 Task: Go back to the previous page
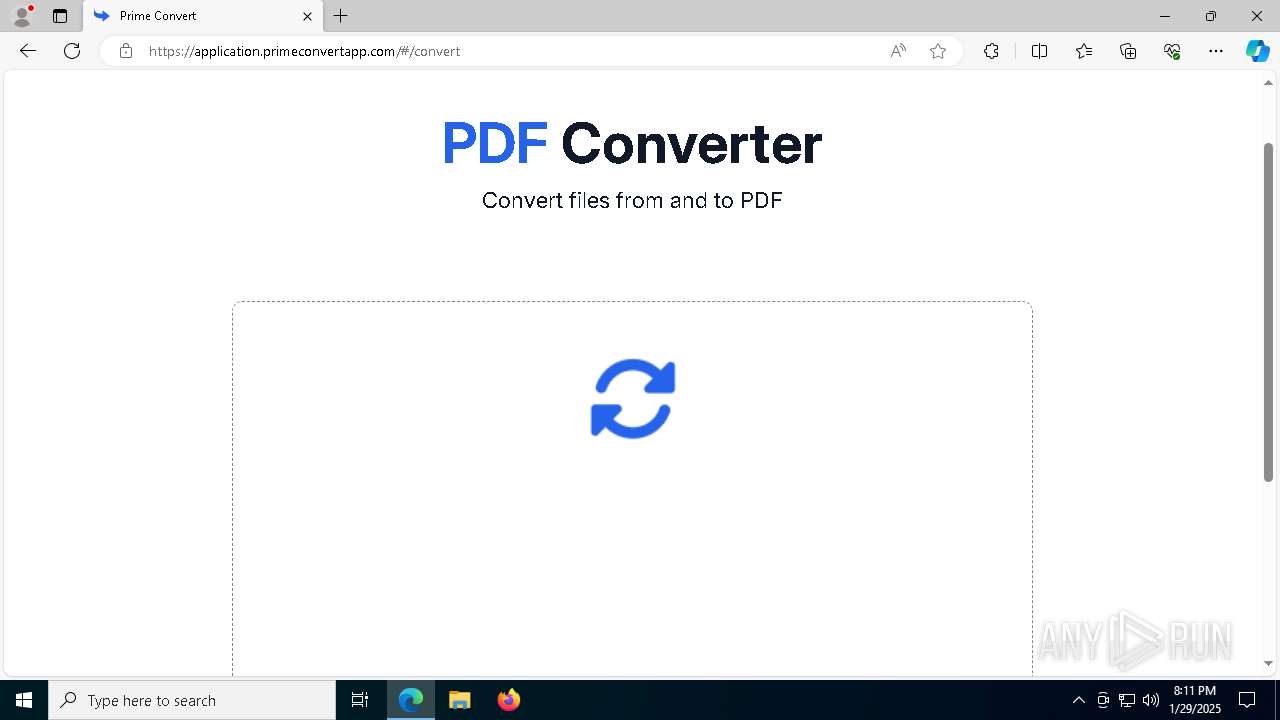28,51
